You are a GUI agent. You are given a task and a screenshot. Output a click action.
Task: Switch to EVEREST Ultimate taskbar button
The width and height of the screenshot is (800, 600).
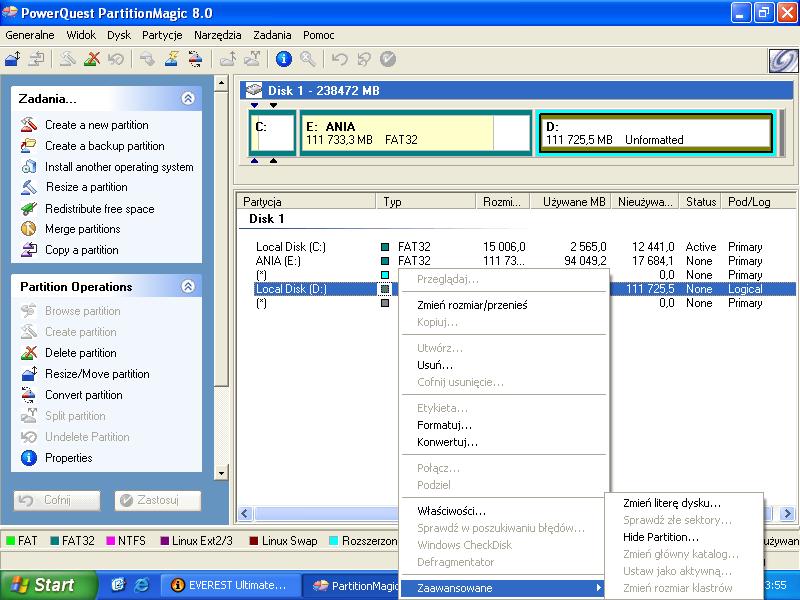230,585
